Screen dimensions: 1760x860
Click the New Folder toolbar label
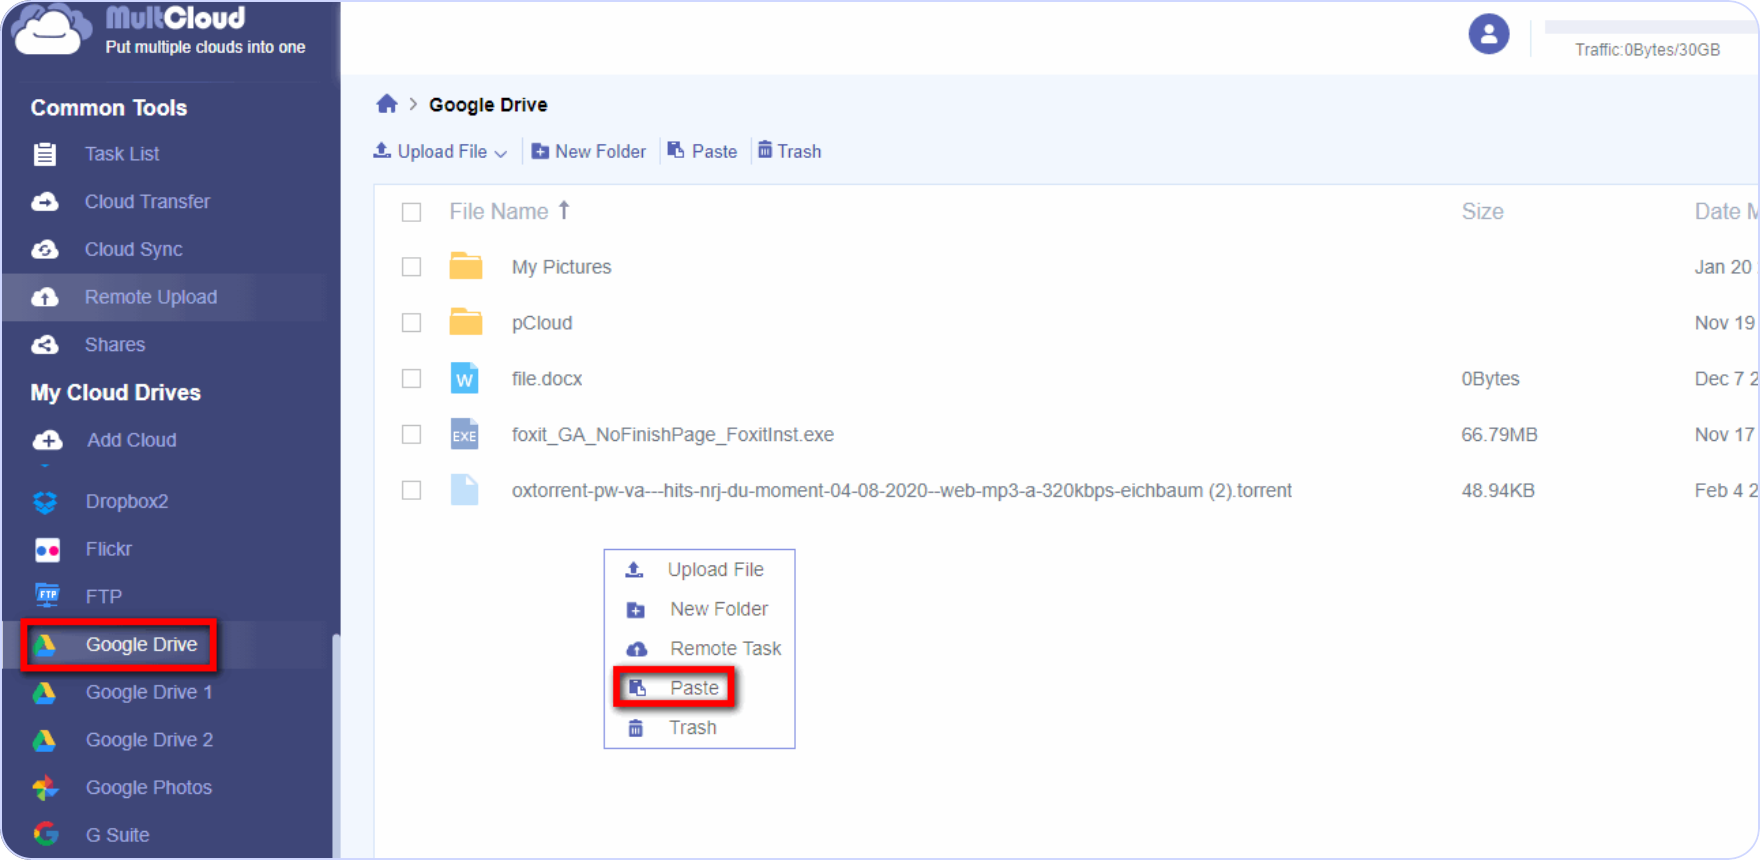click(x=601, y=151)
